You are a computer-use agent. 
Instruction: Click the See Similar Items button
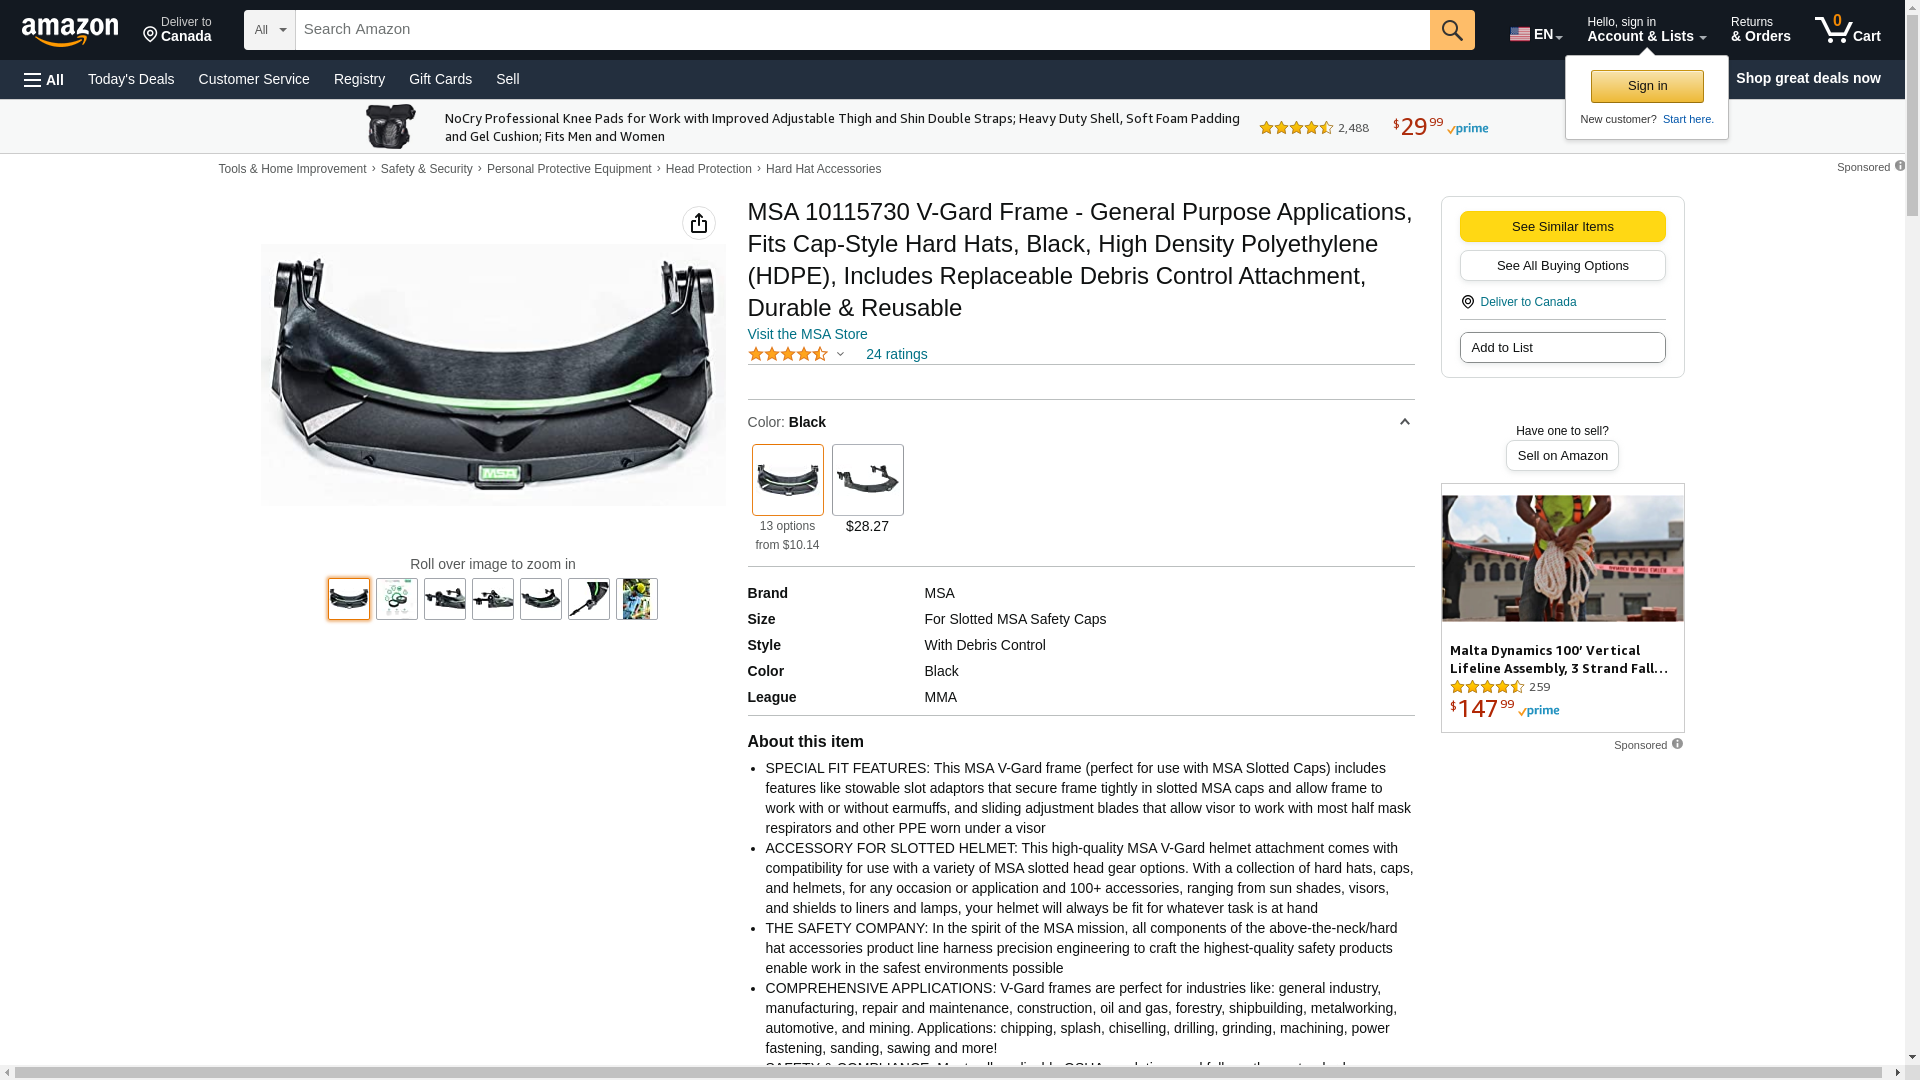click(1561, 227)
